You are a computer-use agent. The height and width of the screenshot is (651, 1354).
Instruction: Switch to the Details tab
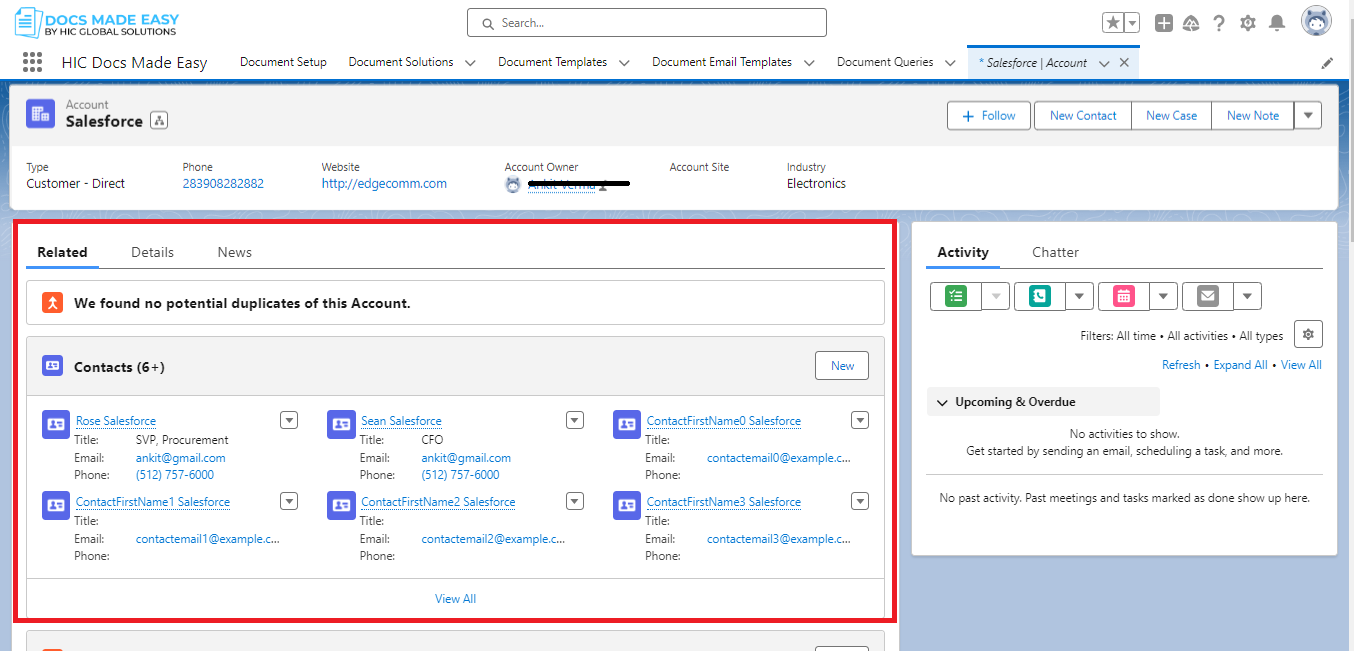[x=152, y=252]
